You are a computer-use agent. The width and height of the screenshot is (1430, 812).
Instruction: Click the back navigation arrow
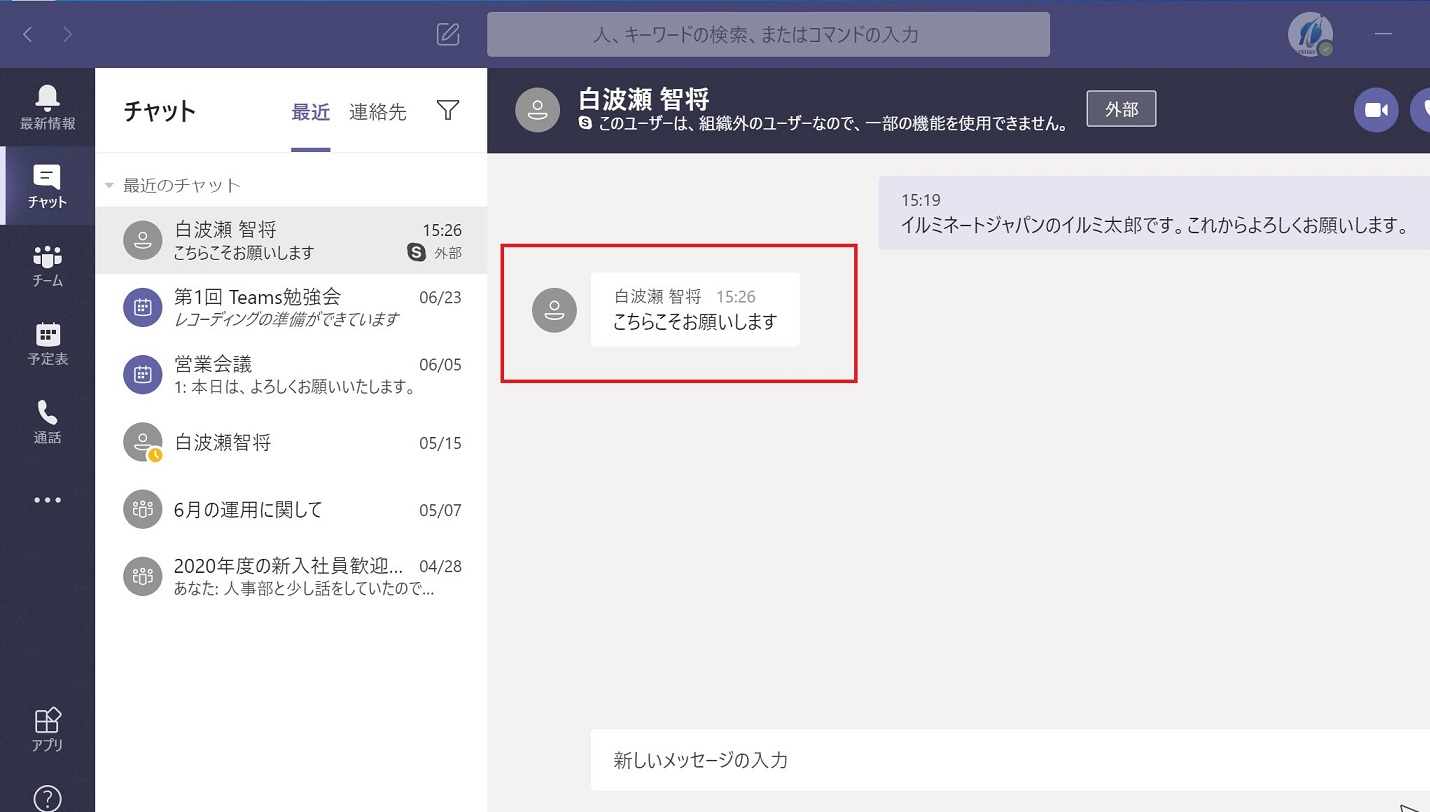pos(28,34)
